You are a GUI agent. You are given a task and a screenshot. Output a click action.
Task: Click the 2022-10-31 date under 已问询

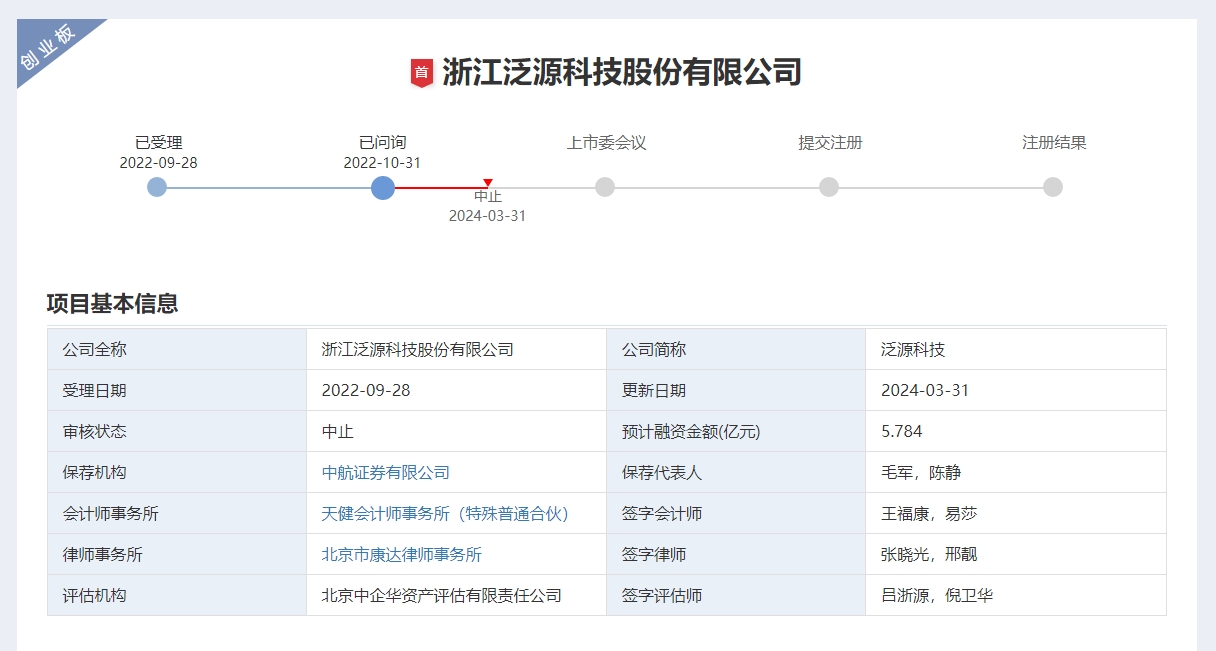(x=383, y=163)
